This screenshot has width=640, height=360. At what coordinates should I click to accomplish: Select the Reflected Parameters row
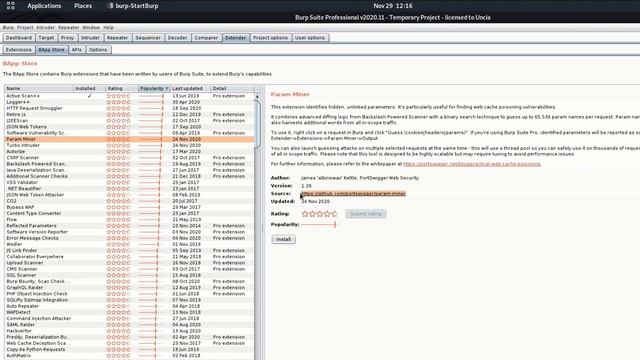pyautogui.click(x=129, y=226)
